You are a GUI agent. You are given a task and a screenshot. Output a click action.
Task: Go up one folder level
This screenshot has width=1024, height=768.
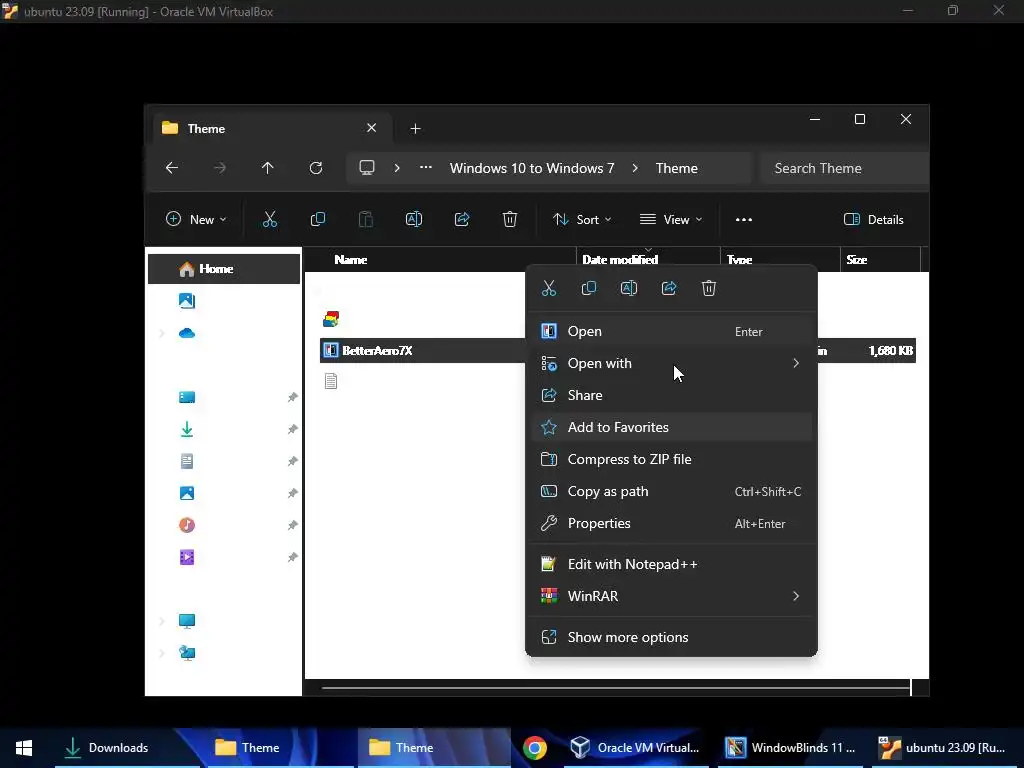pyautogui.click(x=267, y=168)
